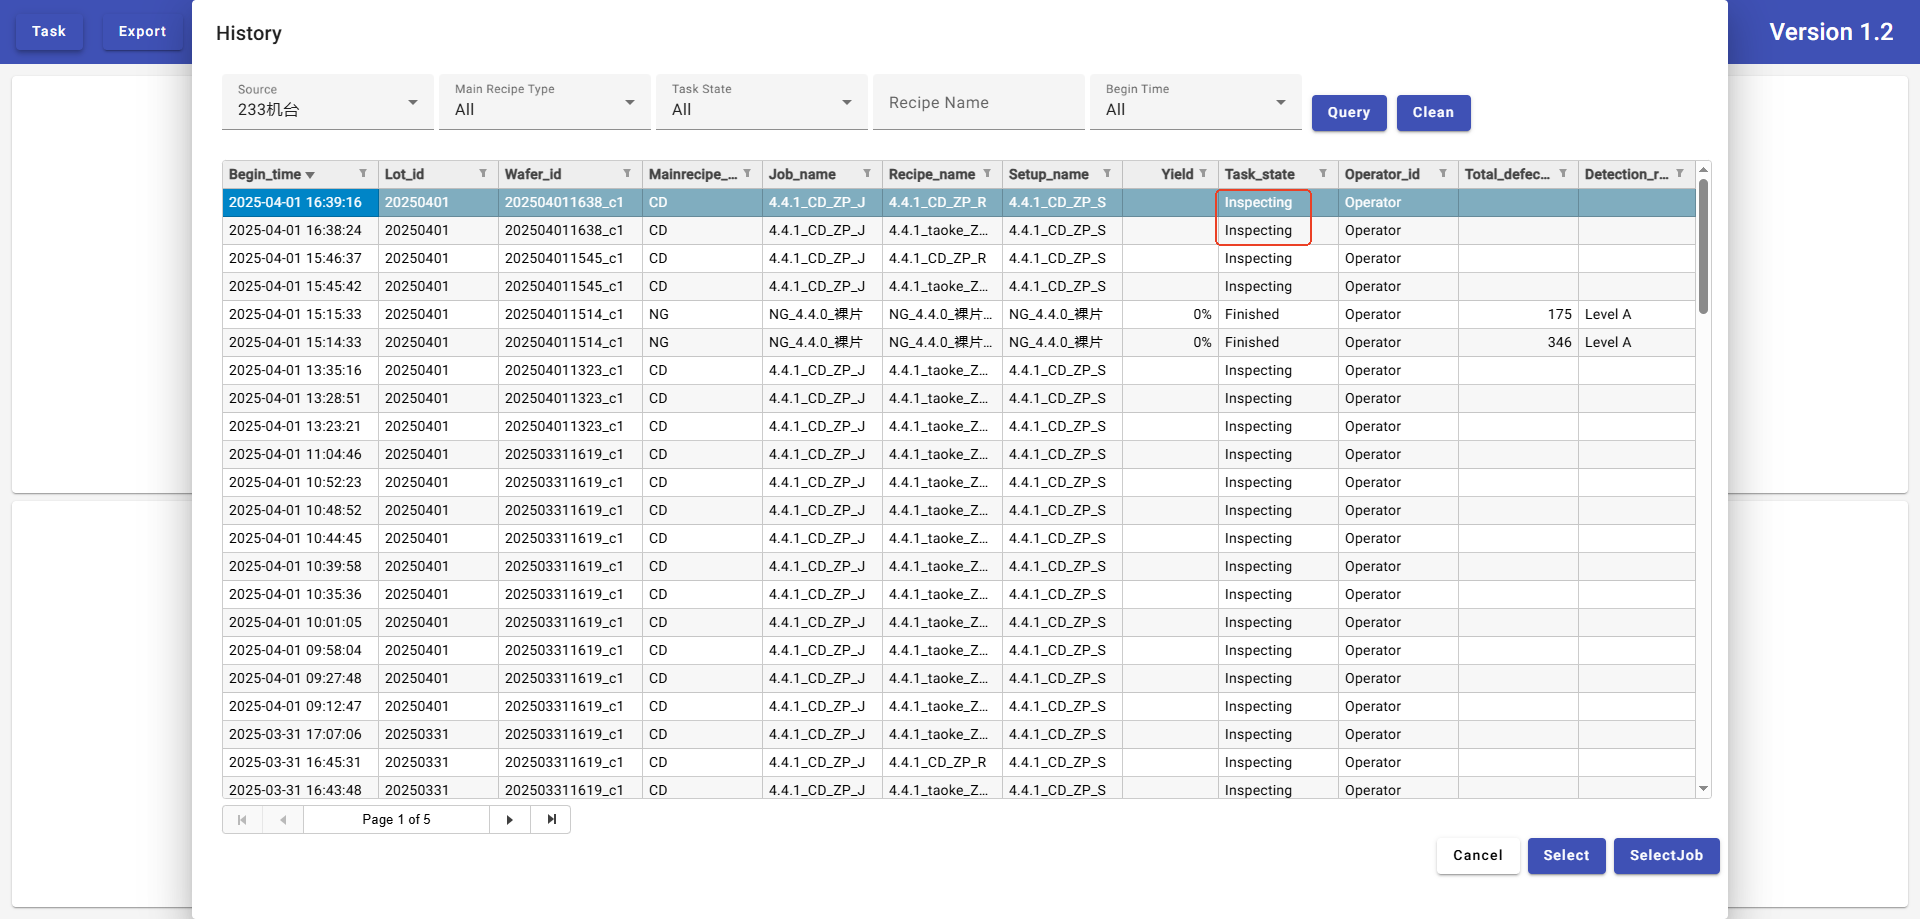Go to previous page of results
1920x919 pixels.
(283, 820)
